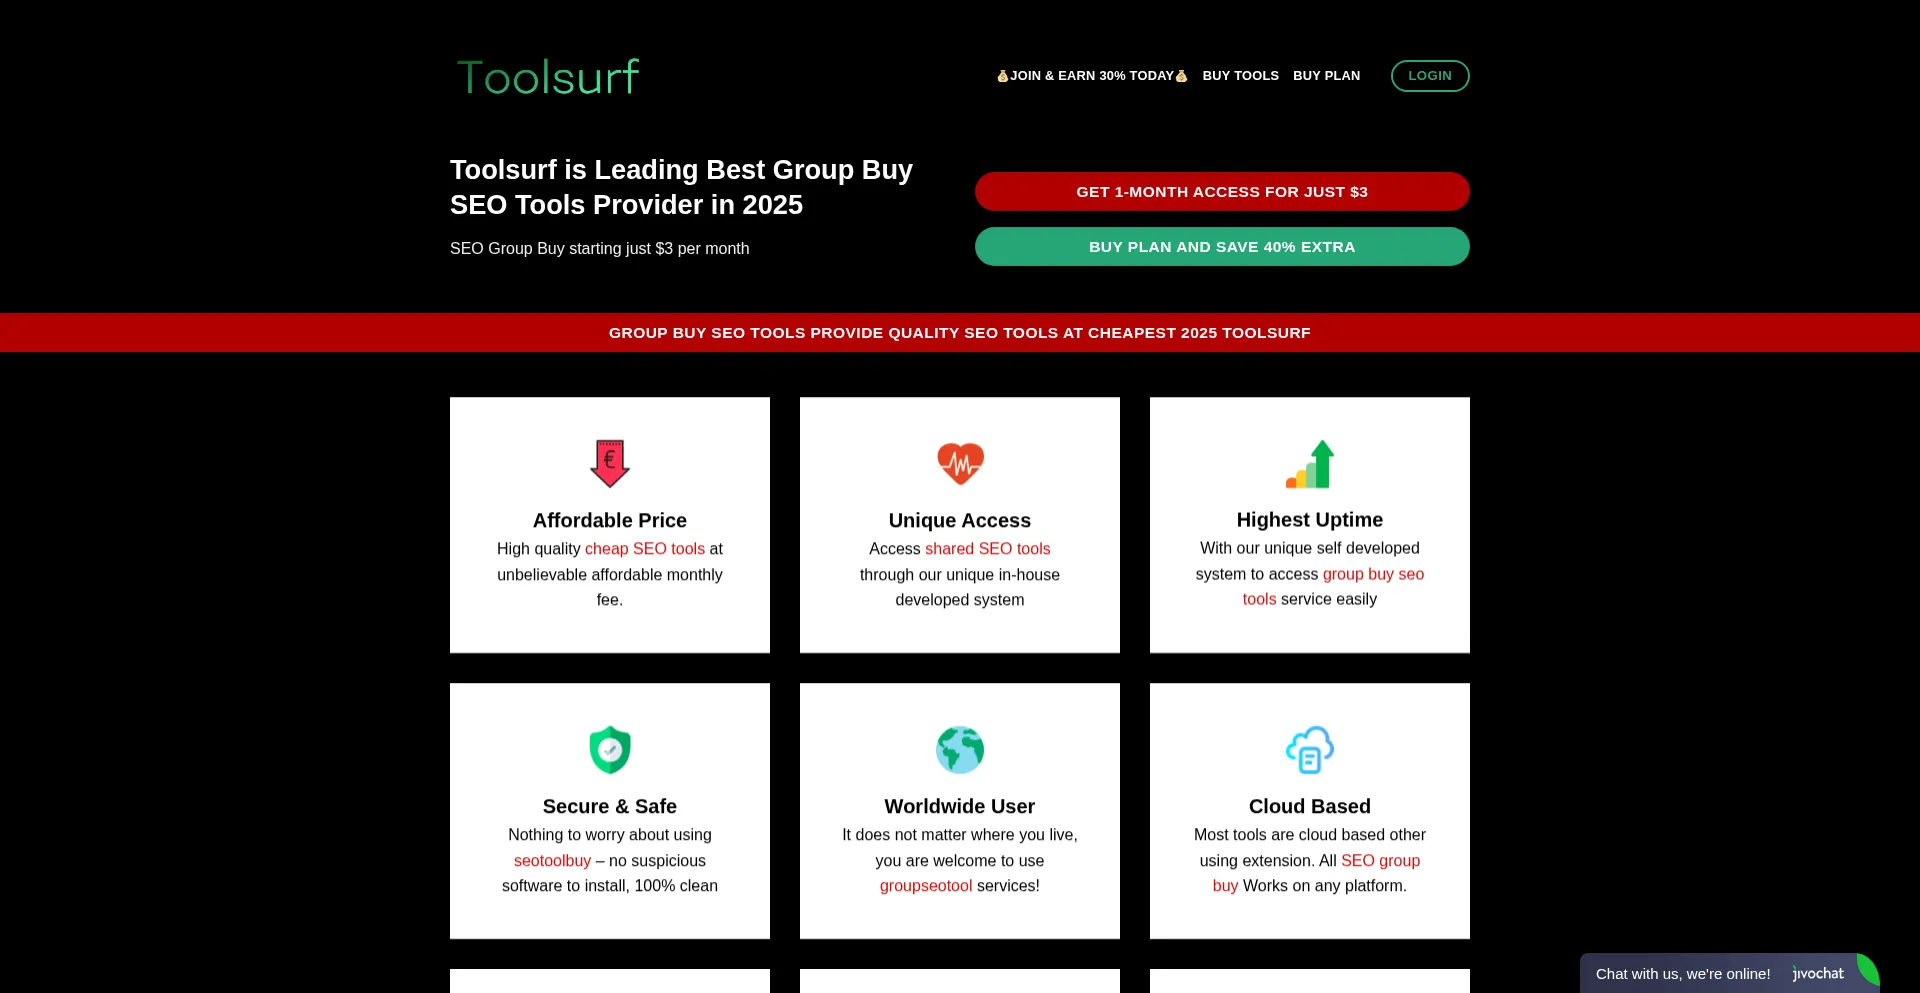
Task: Go to Buy Plan in navigation
Action: pyautogui.click(x=1326, y=76)
